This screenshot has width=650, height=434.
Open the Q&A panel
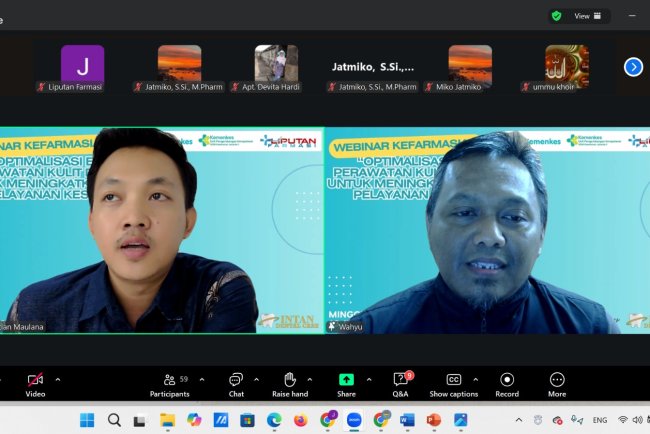tap(400, 385)
